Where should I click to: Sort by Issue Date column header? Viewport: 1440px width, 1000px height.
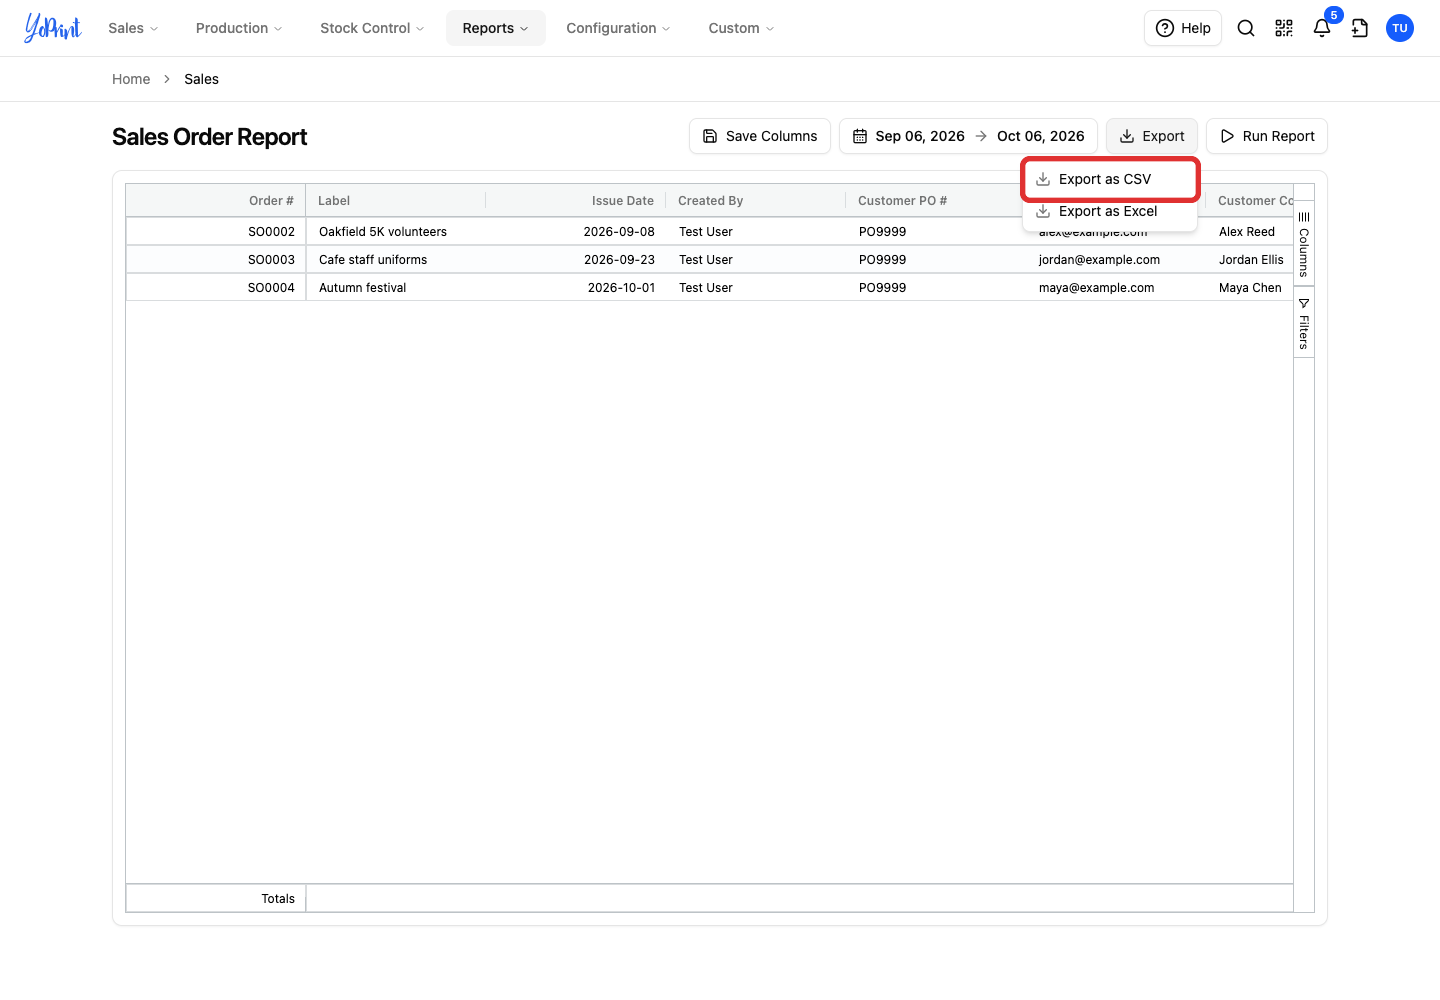576,201
